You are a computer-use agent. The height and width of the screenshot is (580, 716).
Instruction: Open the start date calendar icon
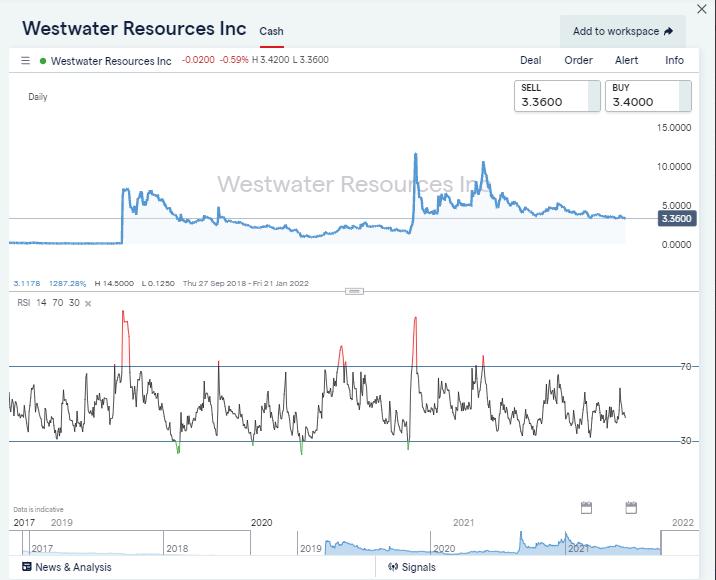pos(586,507)
